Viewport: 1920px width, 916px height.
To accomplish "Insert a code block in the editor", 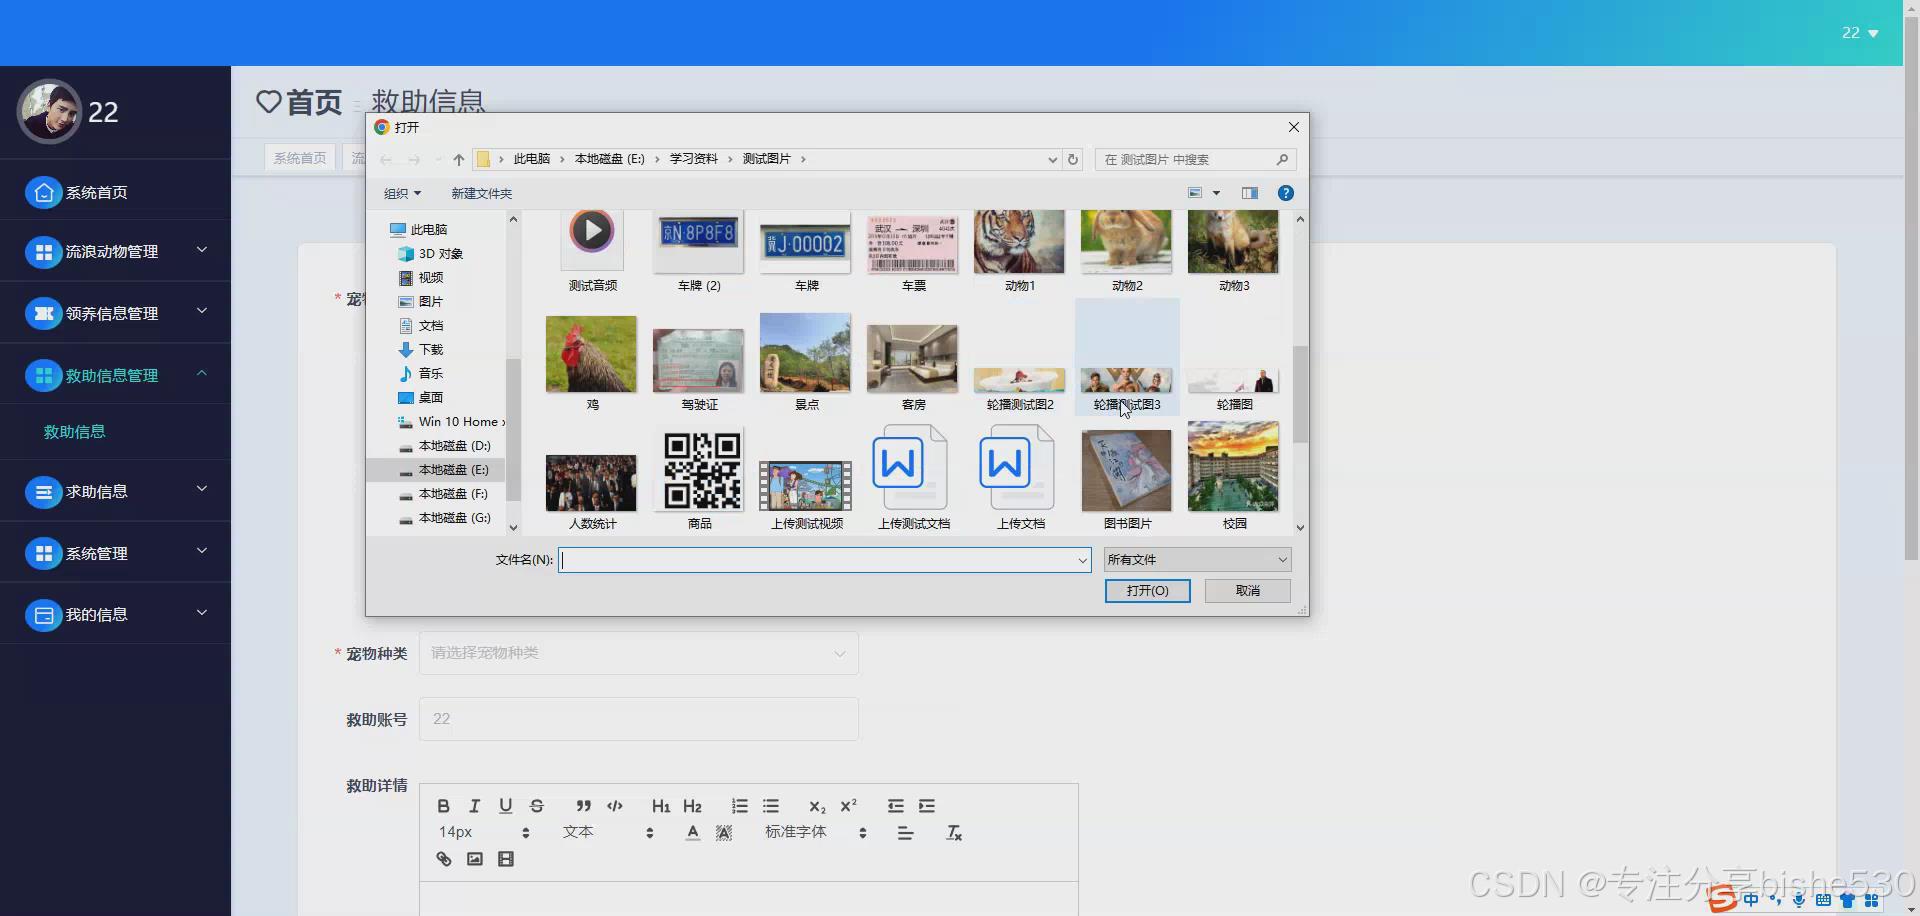I will point(615,806).
